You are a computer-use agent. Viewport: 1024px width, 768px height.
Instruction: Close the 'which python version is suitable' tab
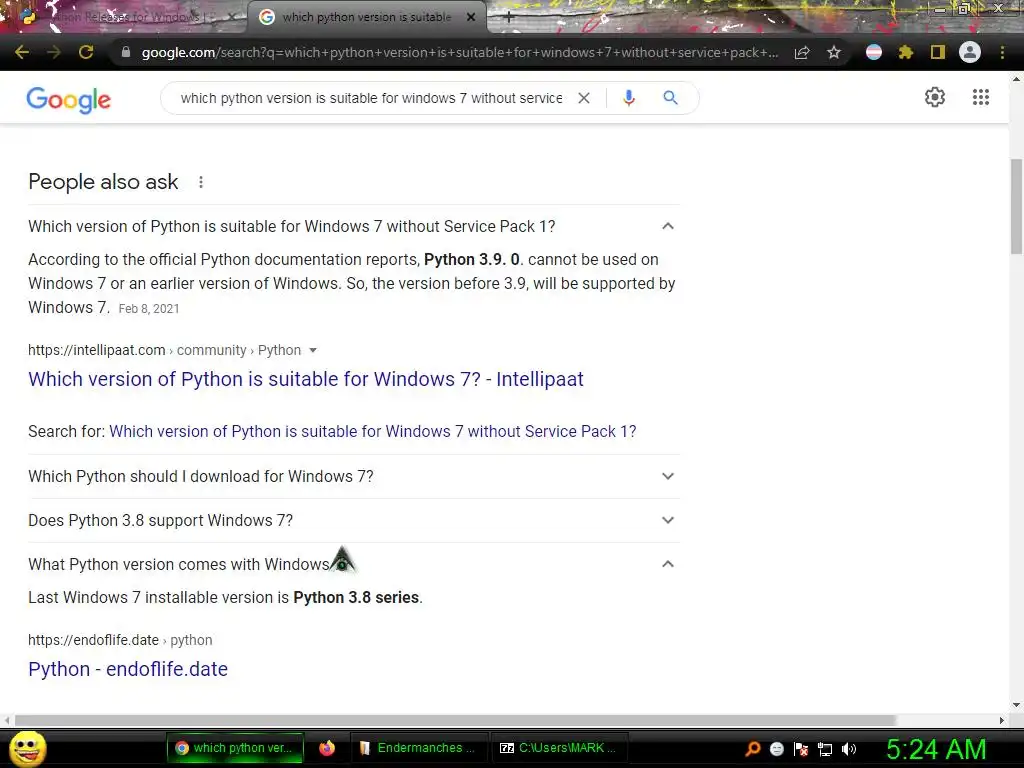pos(471,18)
